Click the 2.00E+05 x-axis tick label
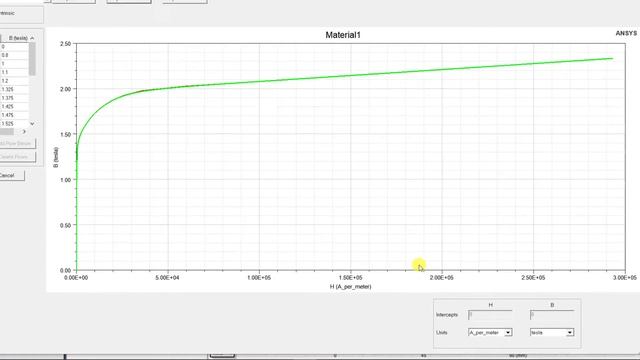The image size is (640, 360). click(x=442, y=278)
